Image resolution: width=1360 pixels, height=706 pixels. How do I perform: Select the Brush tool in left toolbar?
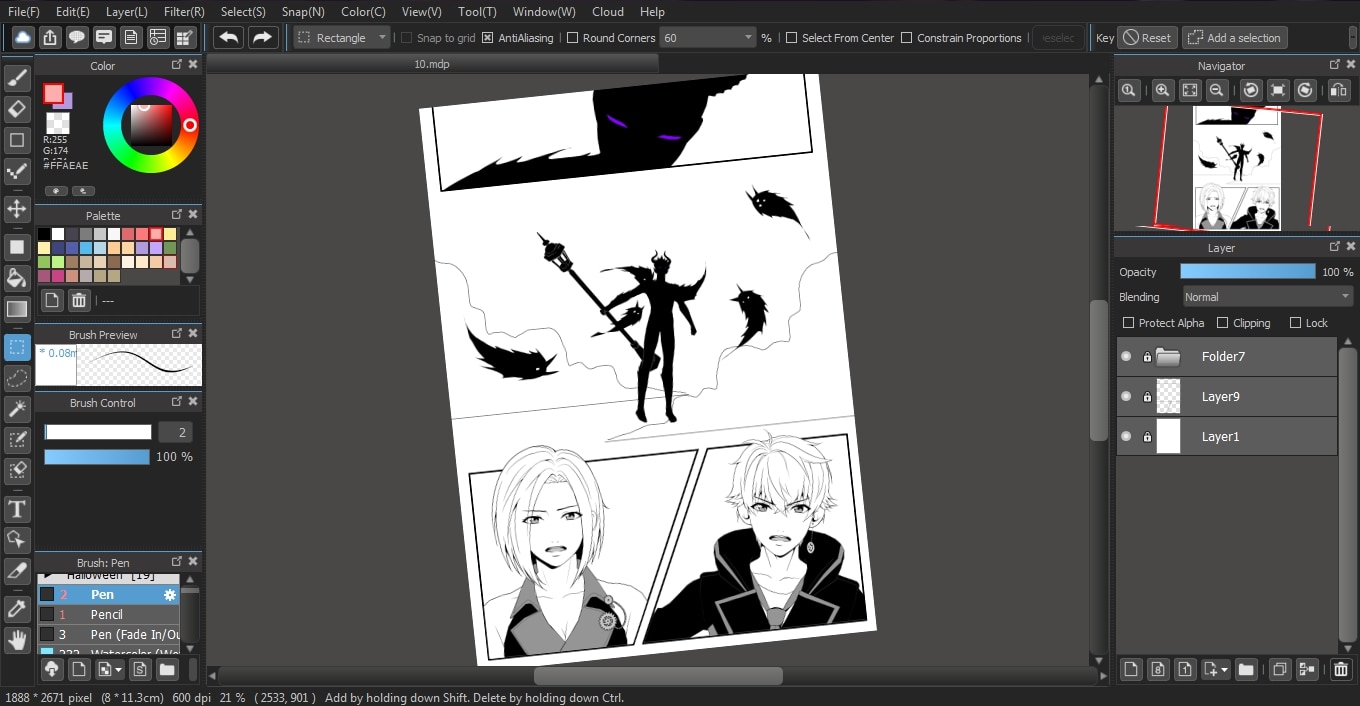17,77
